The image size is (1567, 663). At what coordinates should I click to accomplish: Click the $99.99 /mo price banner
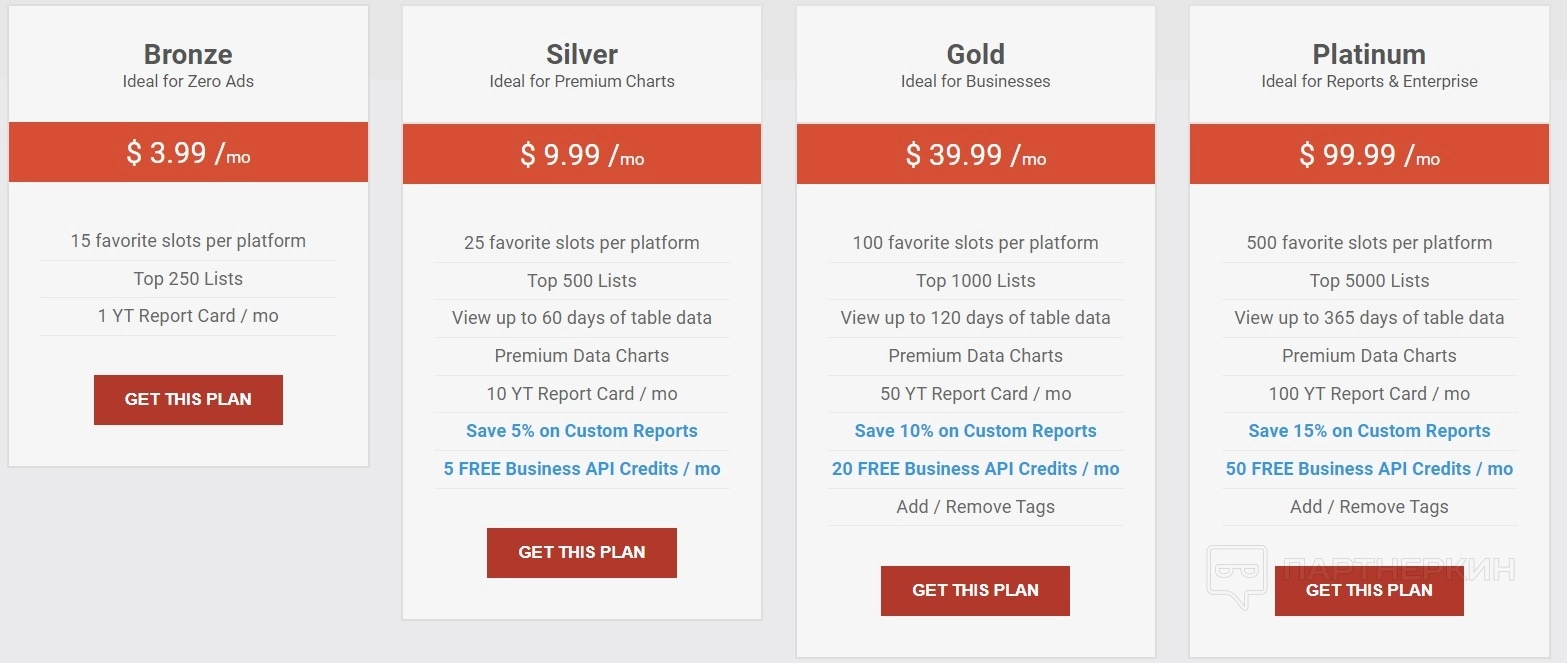[1368, 155]
